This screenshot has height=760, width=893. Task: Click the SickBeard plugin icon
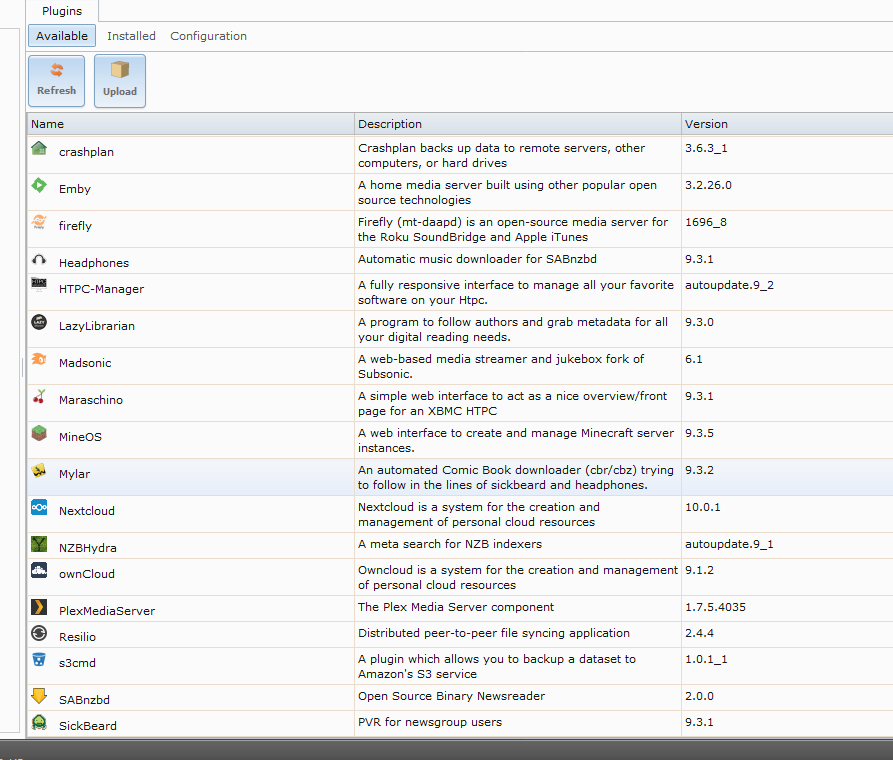pos(39,722)
